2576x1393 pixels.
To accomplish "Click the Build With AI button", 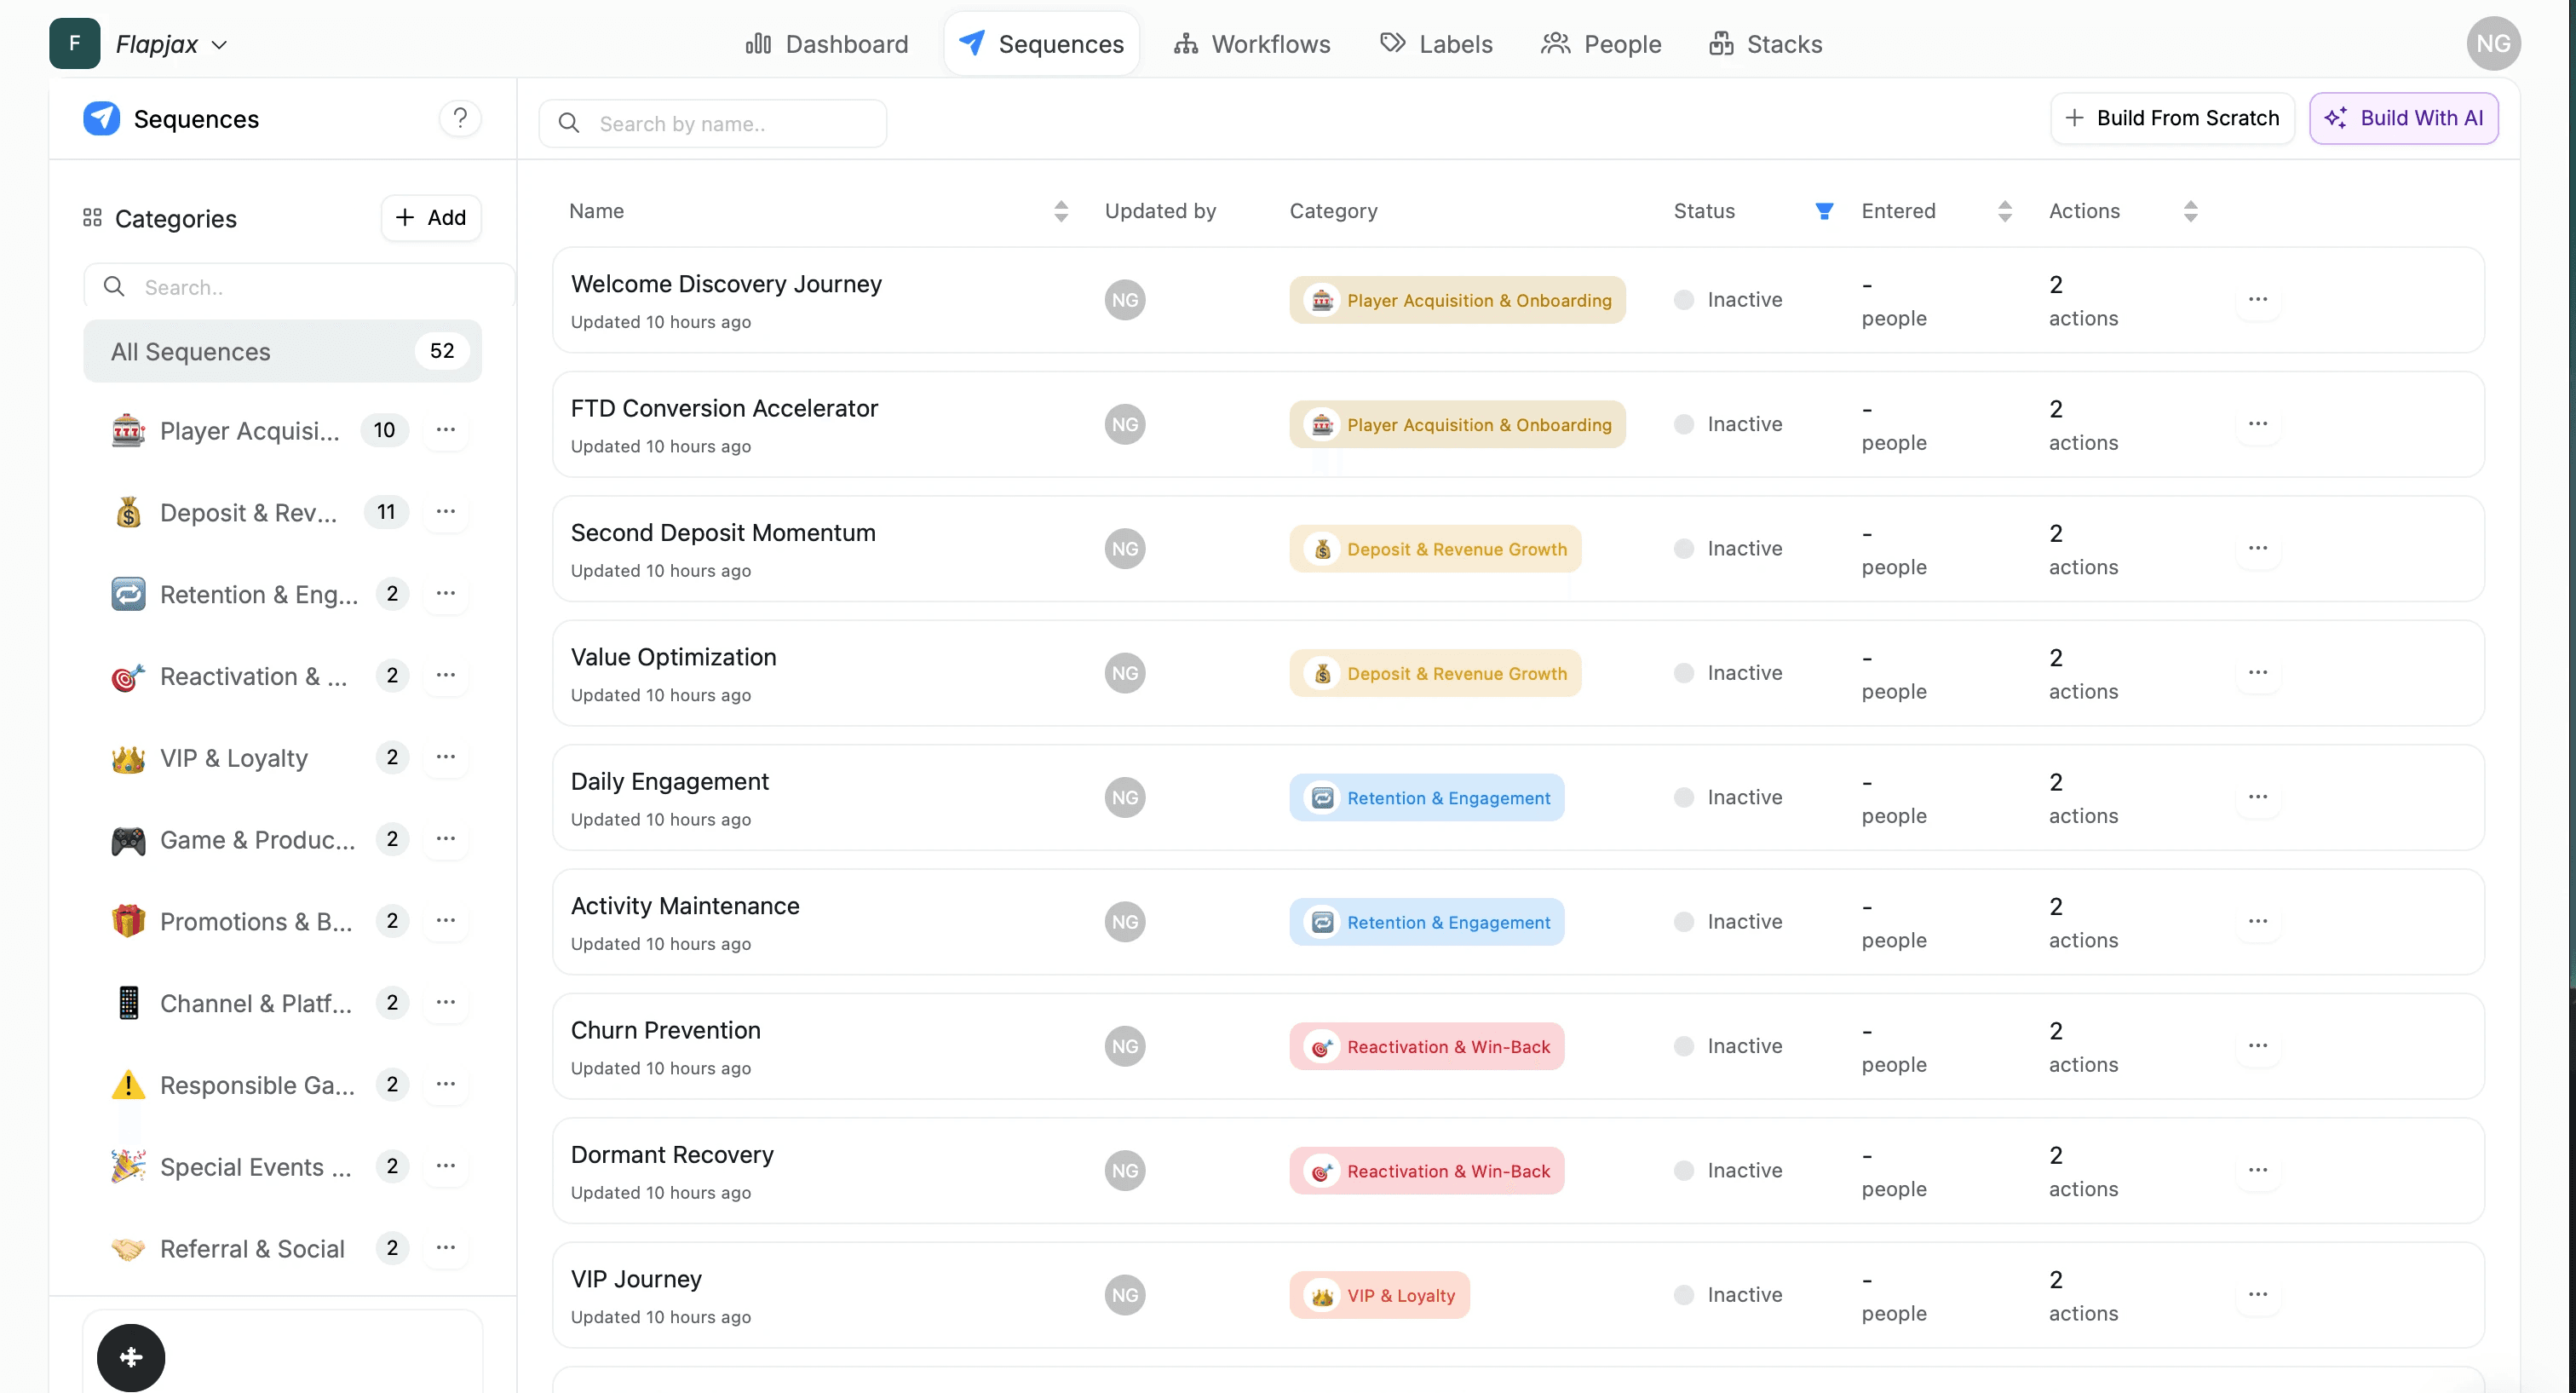I will [x=2403, y=118].
